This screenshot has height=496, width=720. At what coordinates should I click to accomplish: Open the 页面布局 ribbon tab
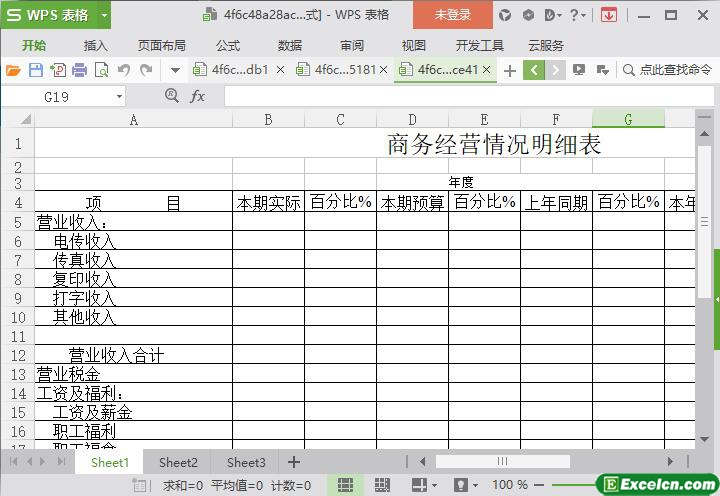point(162,45)
